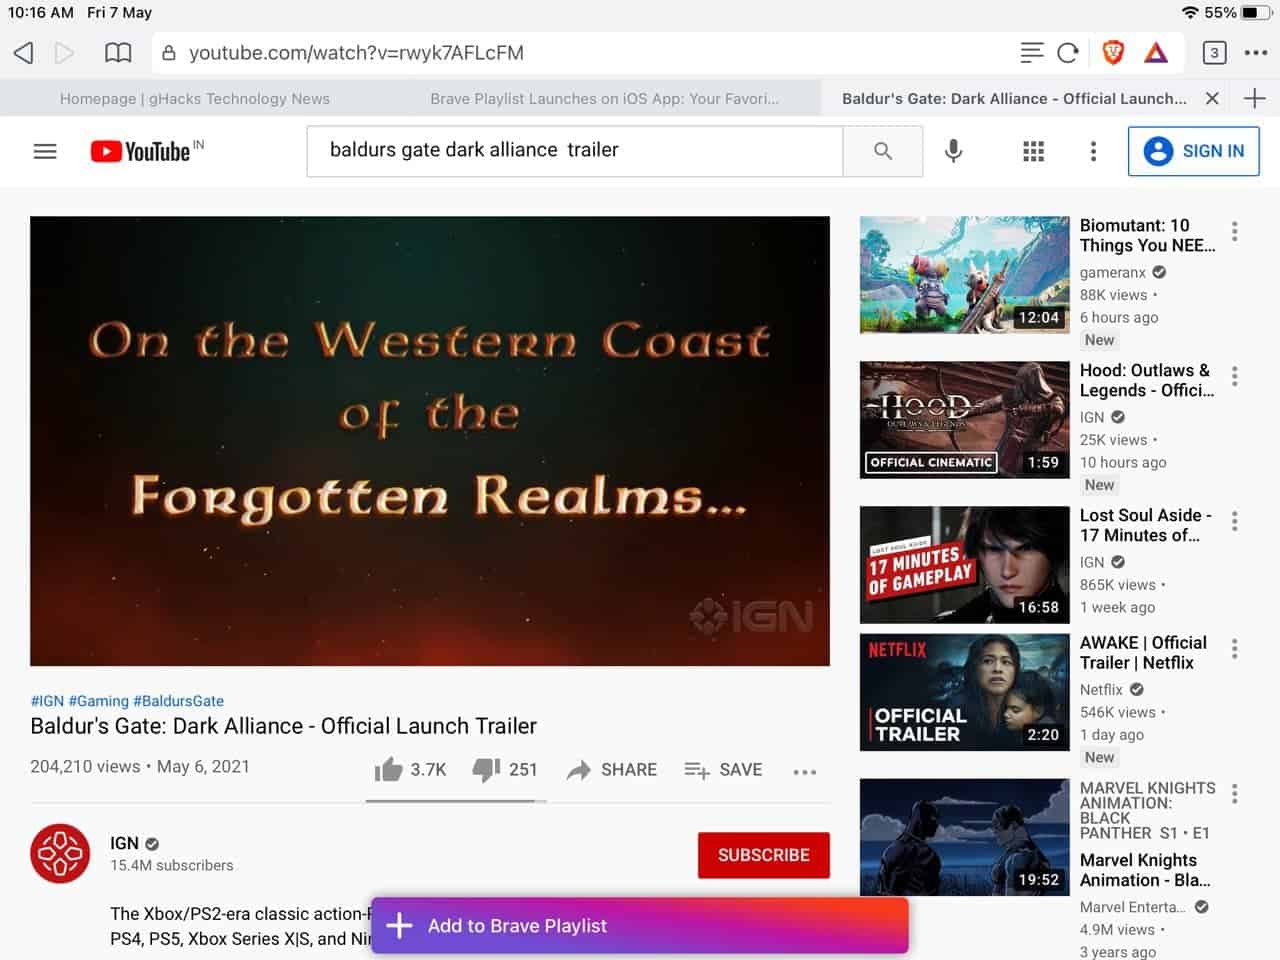Open Brave Rewards triangle icon

pos(1156,53)
